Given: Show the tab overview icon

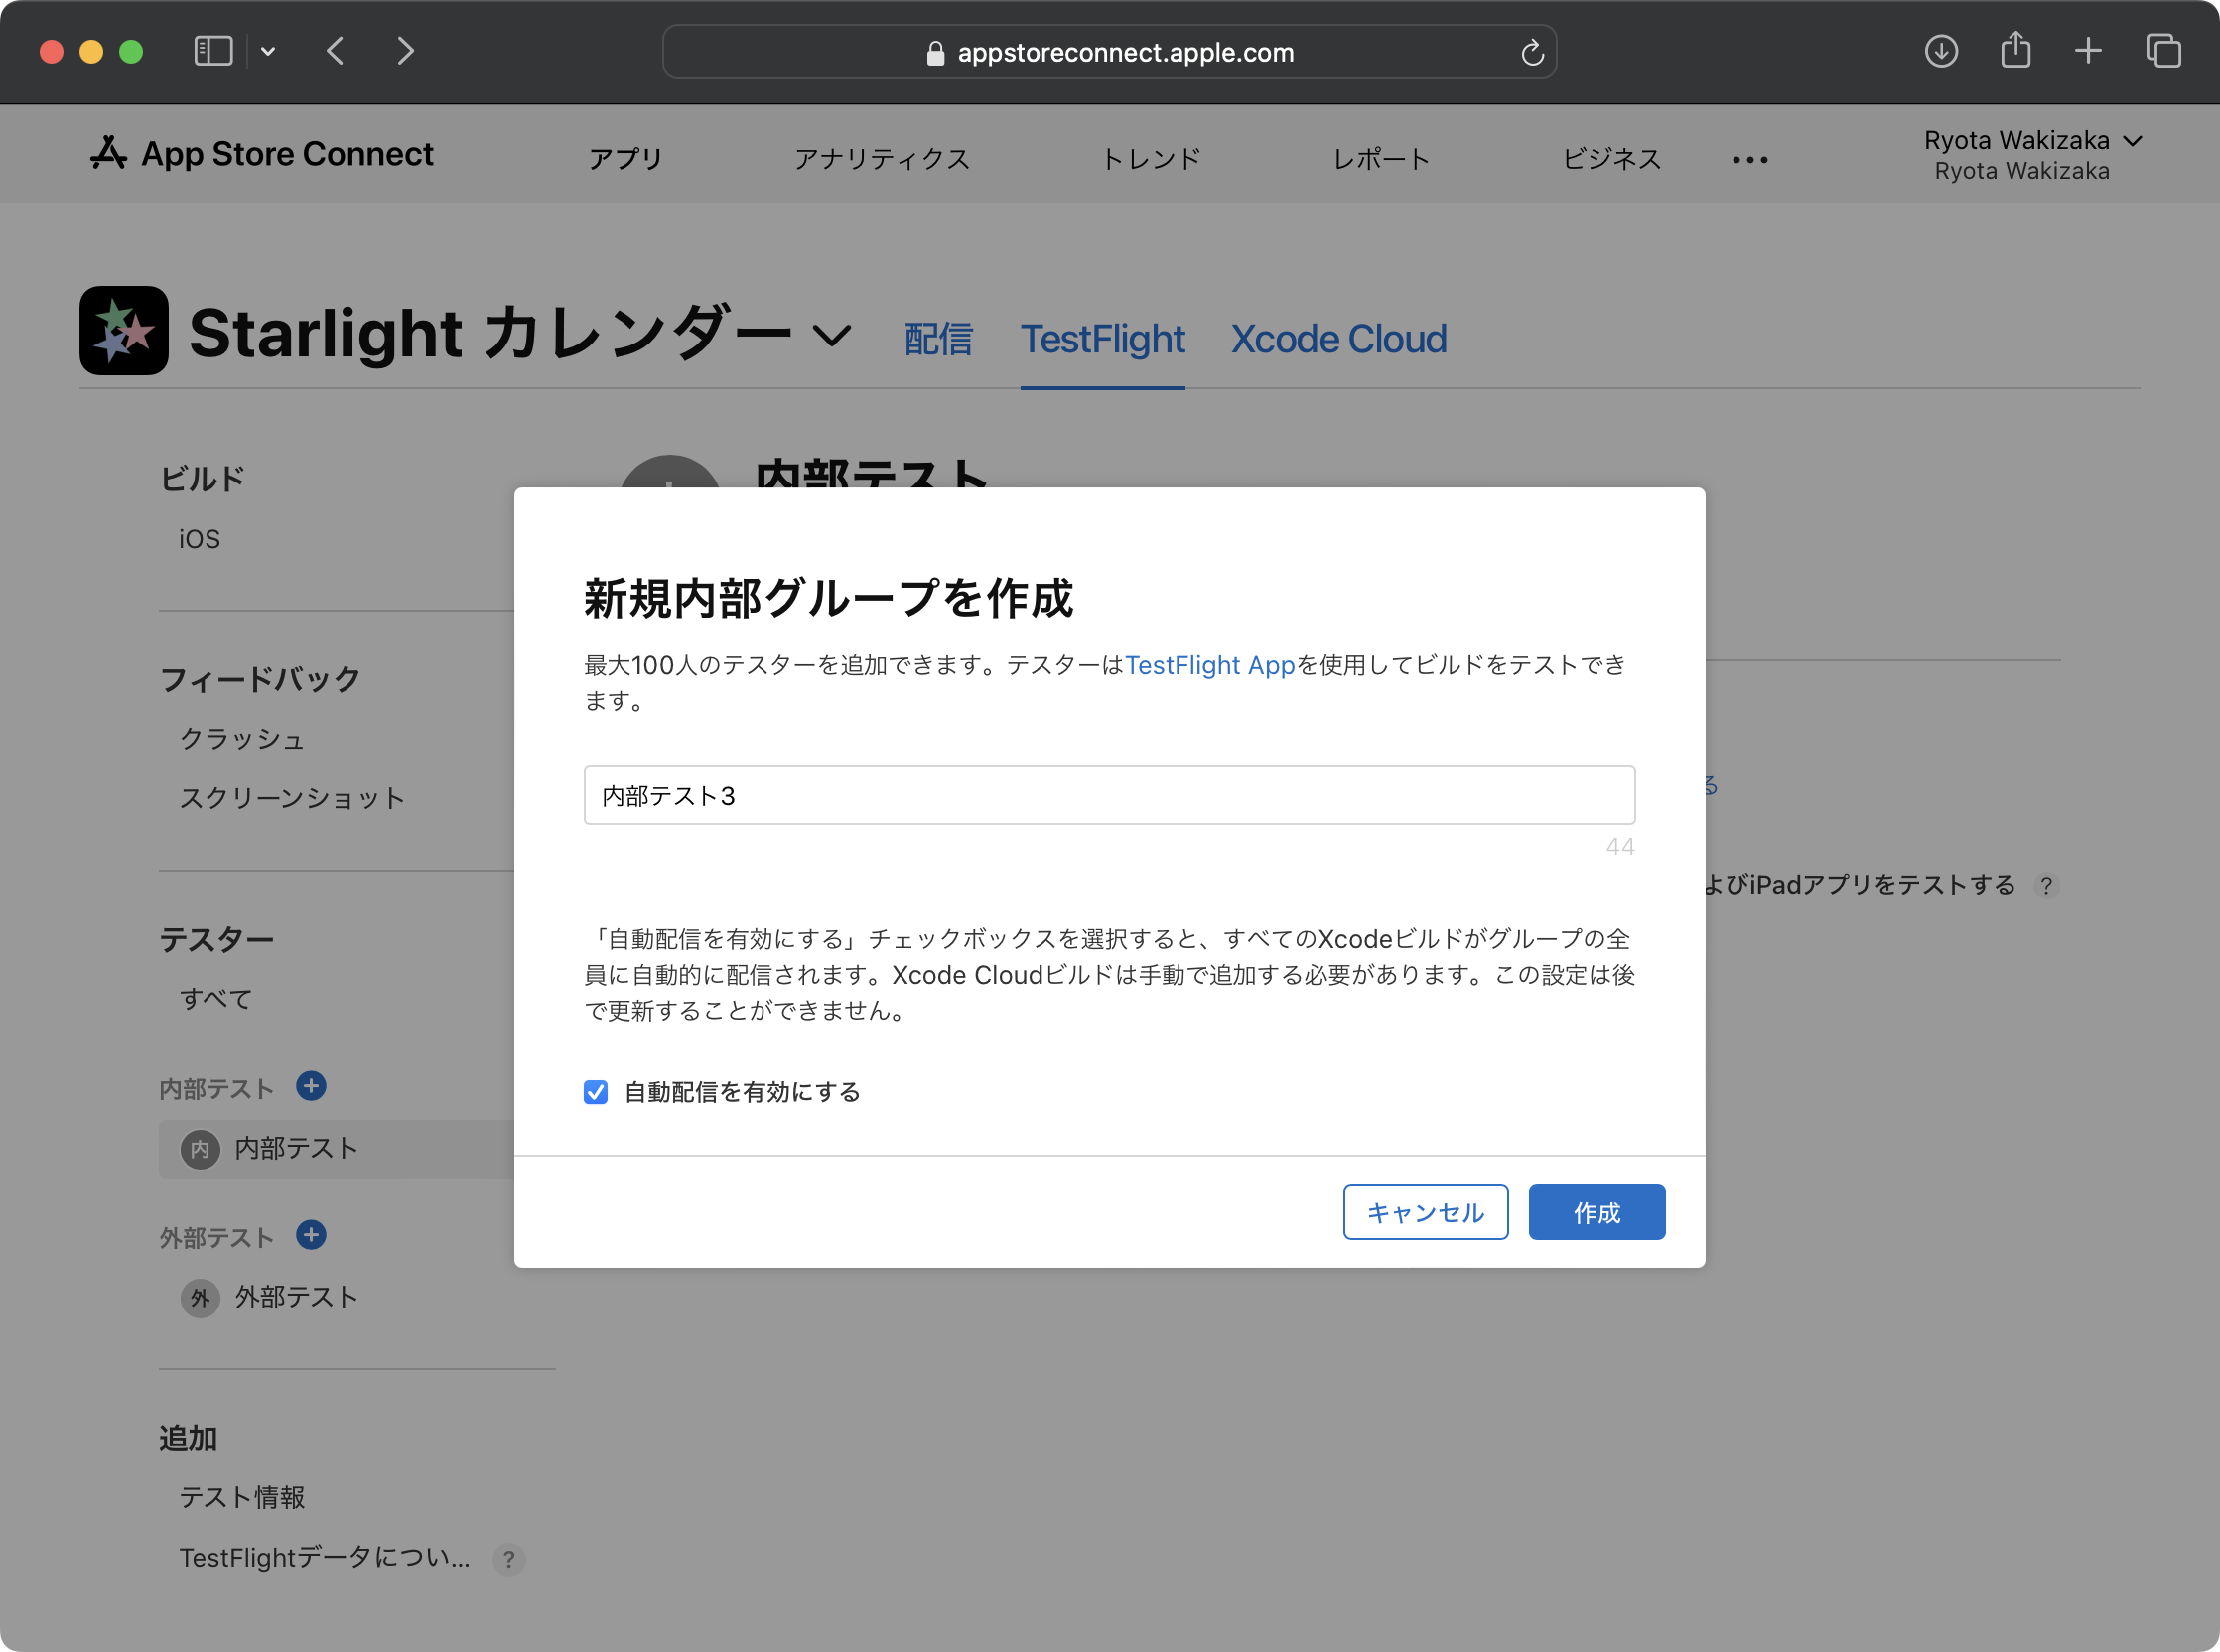Looking at the screenshot, I should 2163,51.
